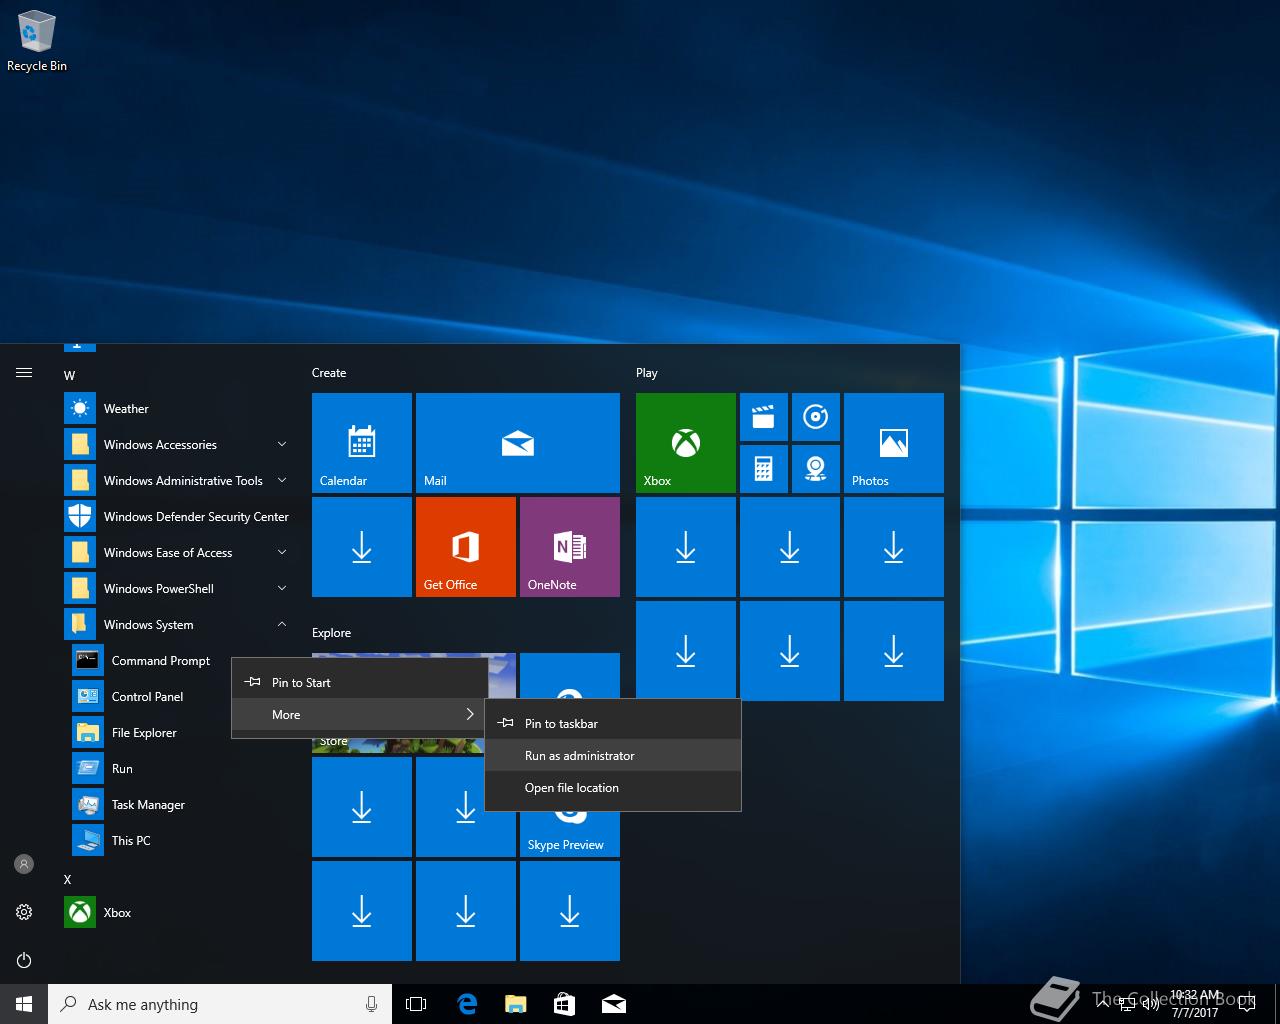
Task: Open the Movies & TV clapperboard tile
Action: click(764, 417)
